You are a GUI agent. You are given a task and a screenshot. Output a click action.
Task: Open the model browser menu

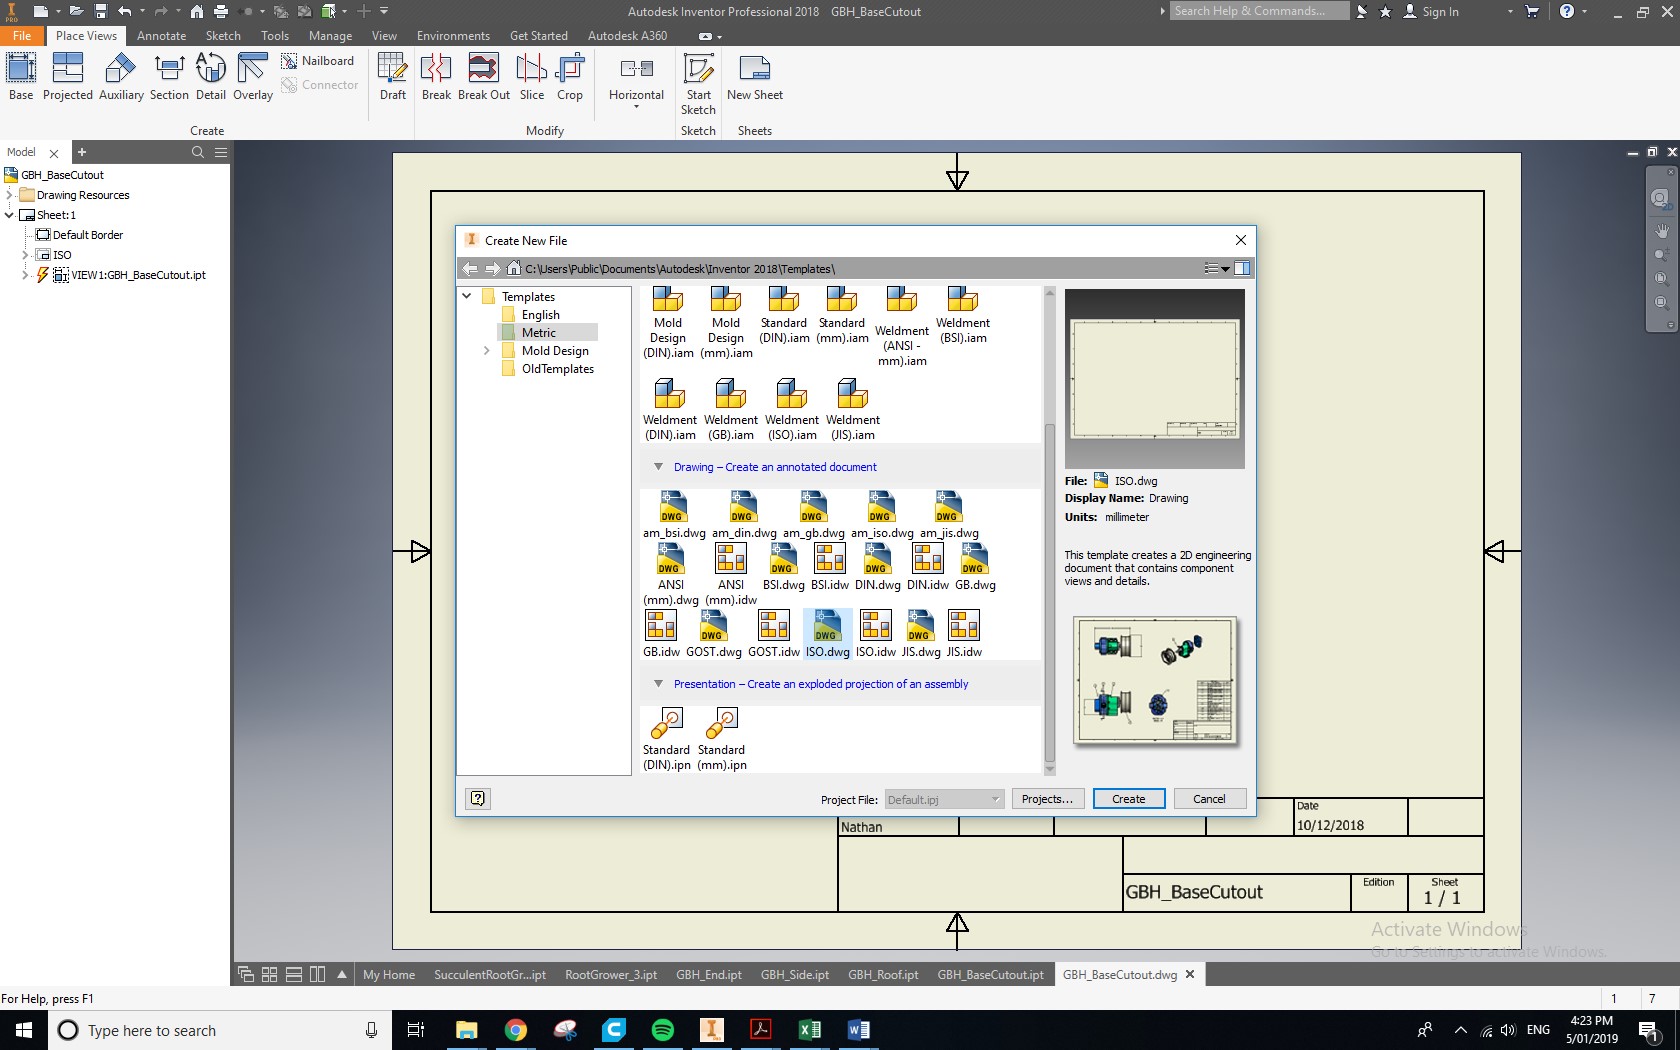pyautogui.click(x=221, y=152)
